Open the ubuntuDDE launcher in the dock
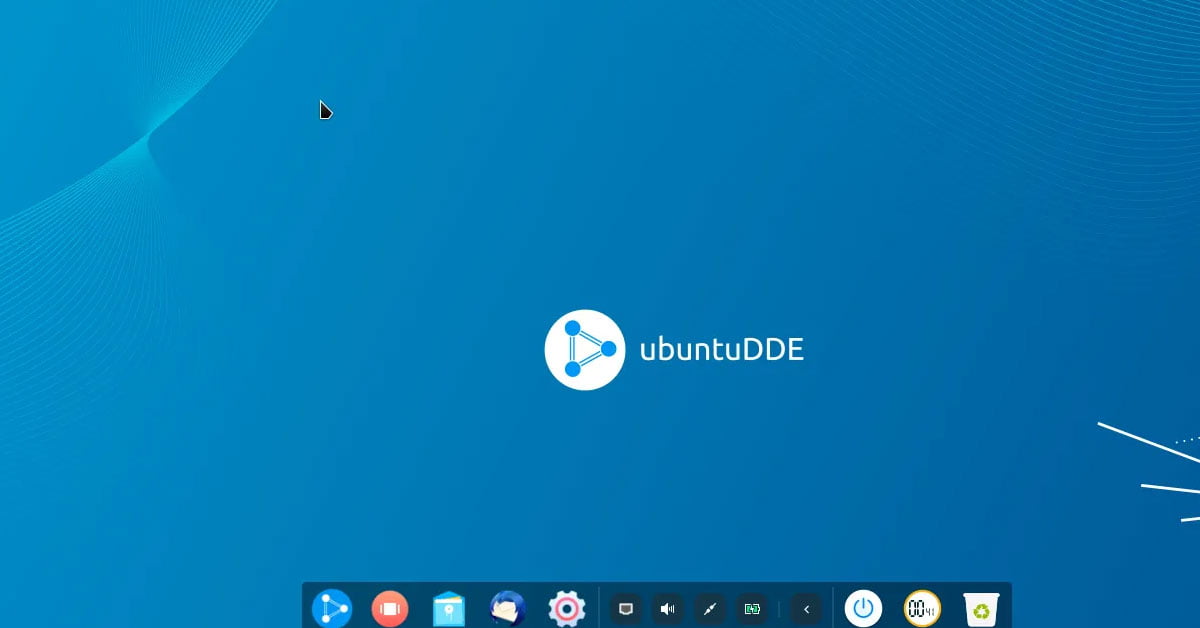This screenshot has width=1200, height=628. [332, 608]
